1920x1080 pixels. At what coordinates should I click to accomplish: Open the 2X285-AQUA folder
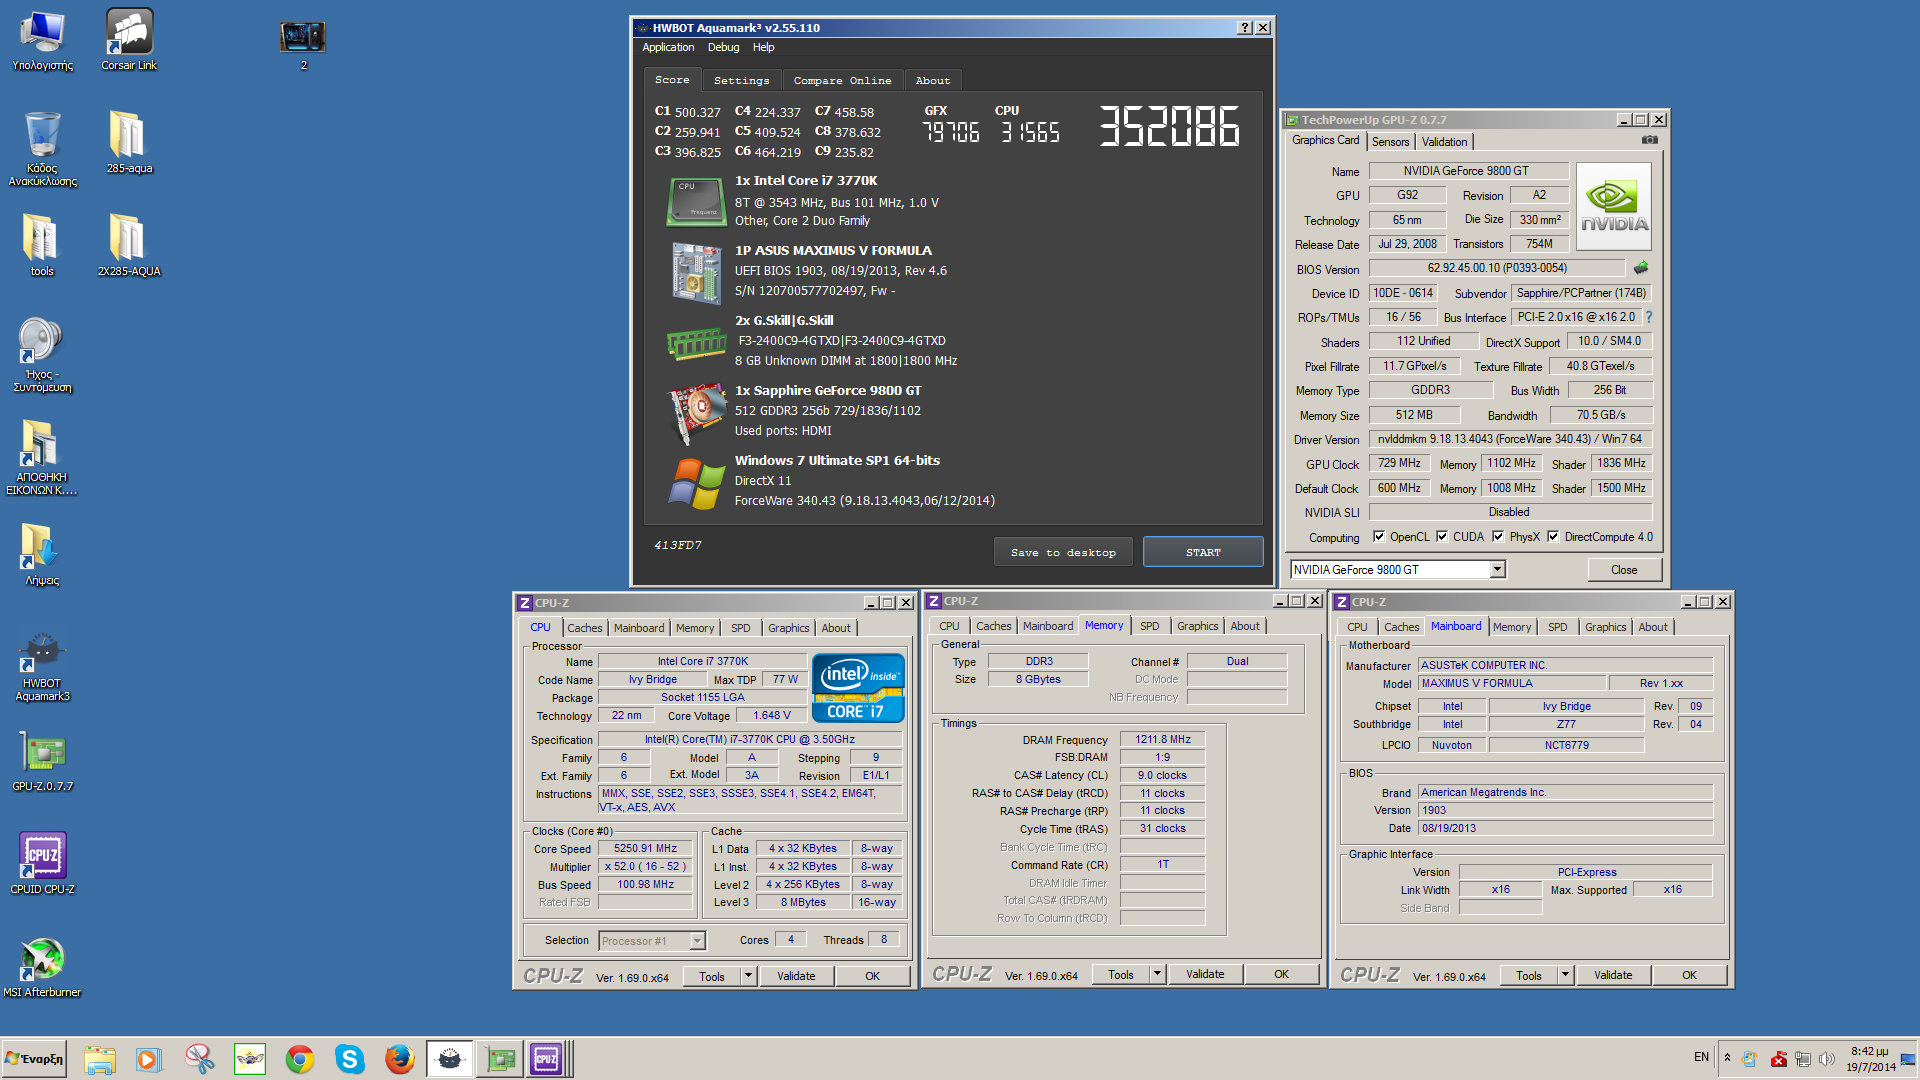tap(129, 245)
